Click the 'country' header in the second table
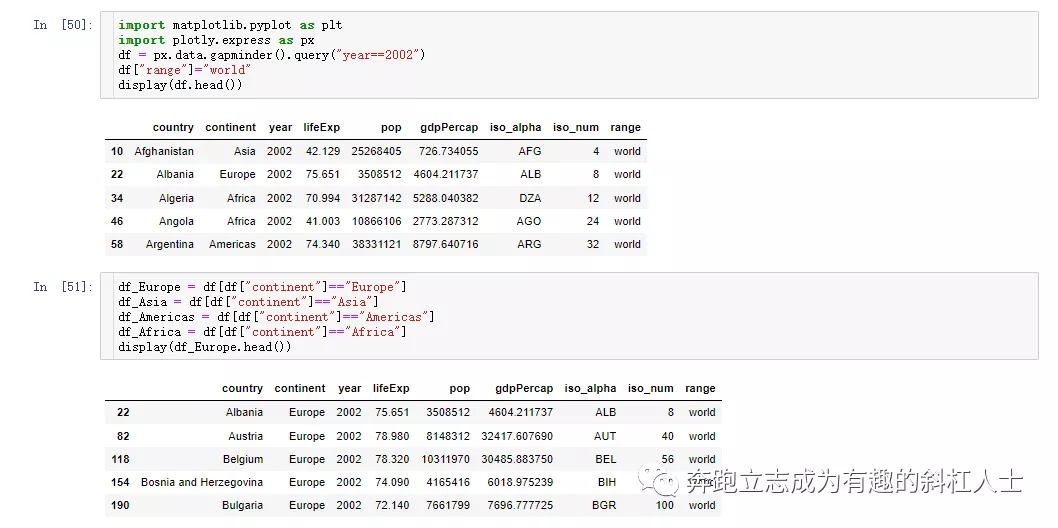This screenshot has height=528, width=1058. point(242,388)
